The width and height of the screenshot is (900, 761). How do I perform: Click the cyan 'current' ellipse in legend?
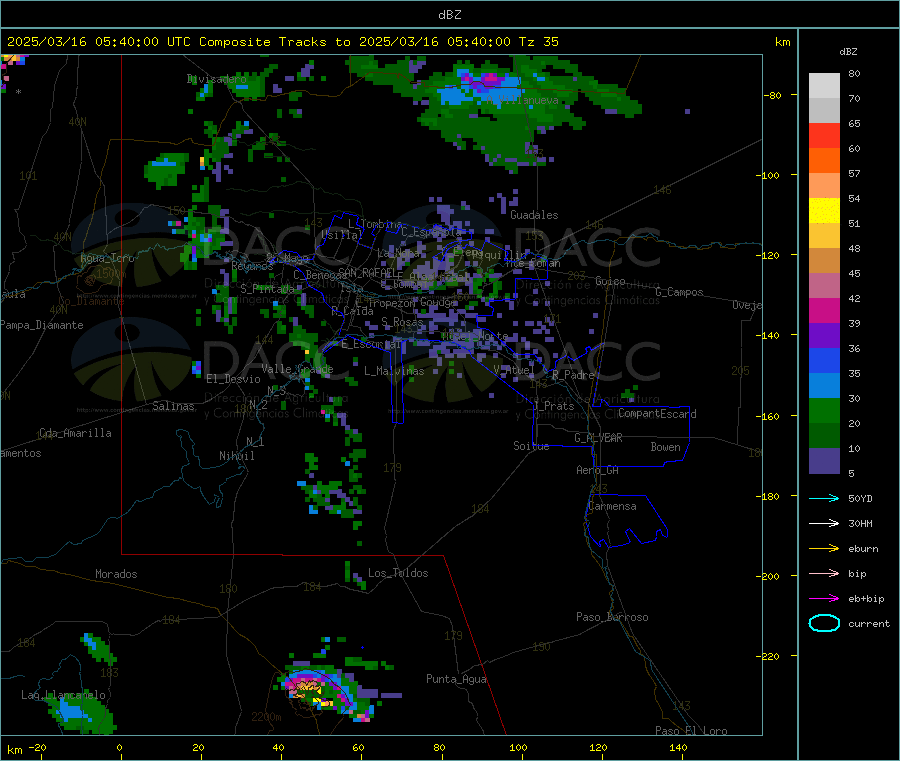(x=824, y=623)
